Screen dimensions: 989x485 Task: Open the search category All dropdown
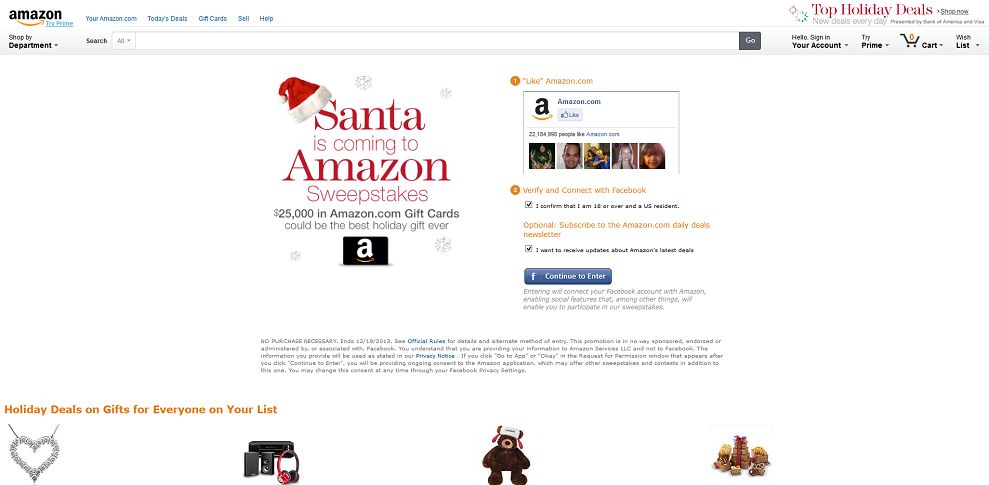[x=124, y=41]
